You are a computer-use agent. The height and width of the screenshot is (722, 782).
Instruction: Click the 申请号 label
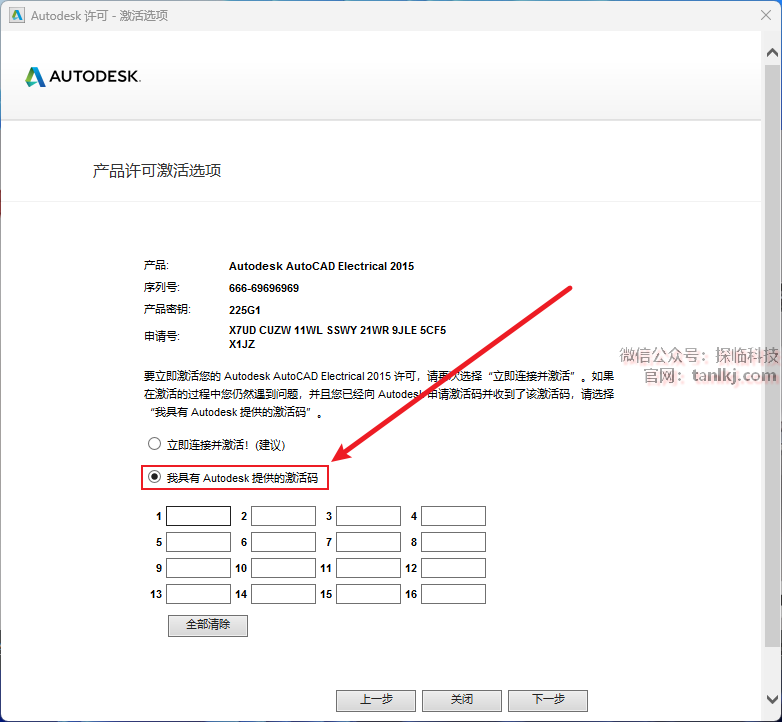(162, 337)
